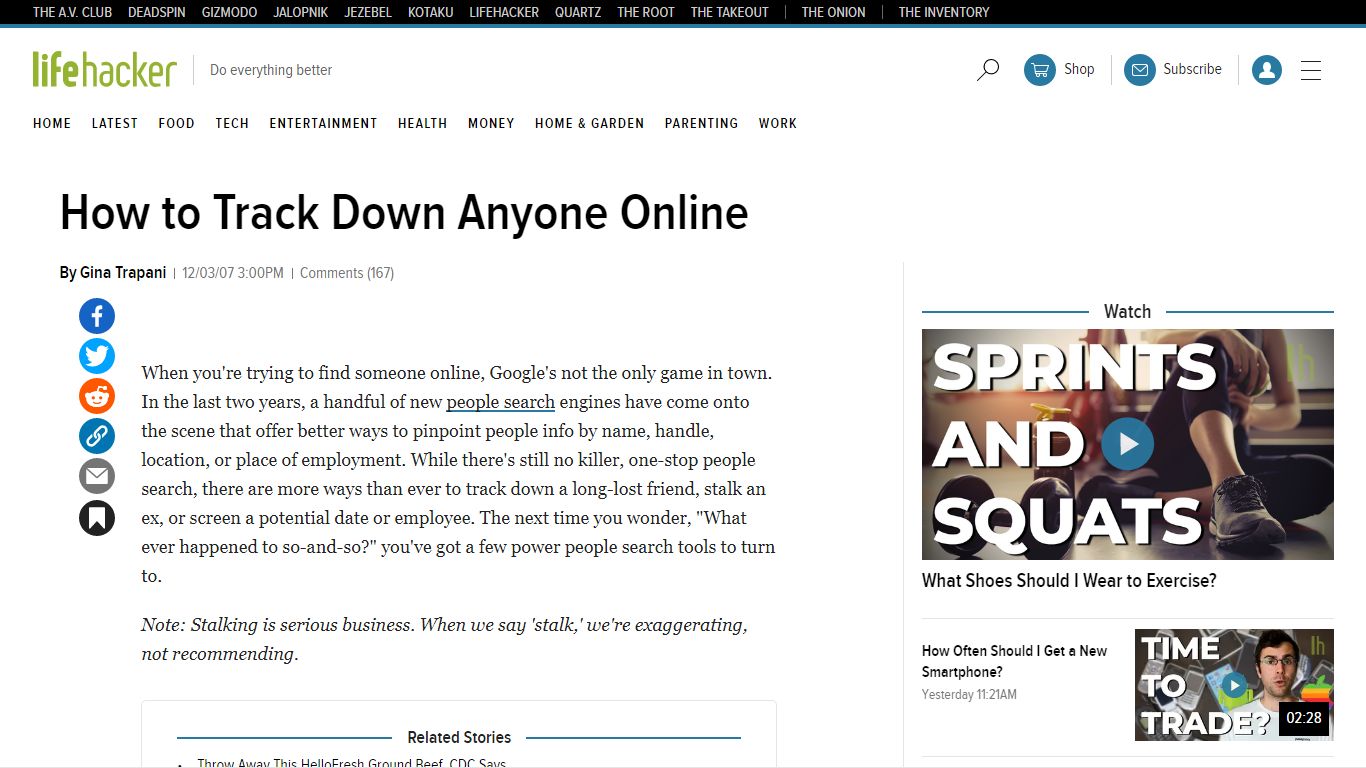Click the shopping cart Shop icon
Screen dimensions: 1366x768
(1040, 70)
